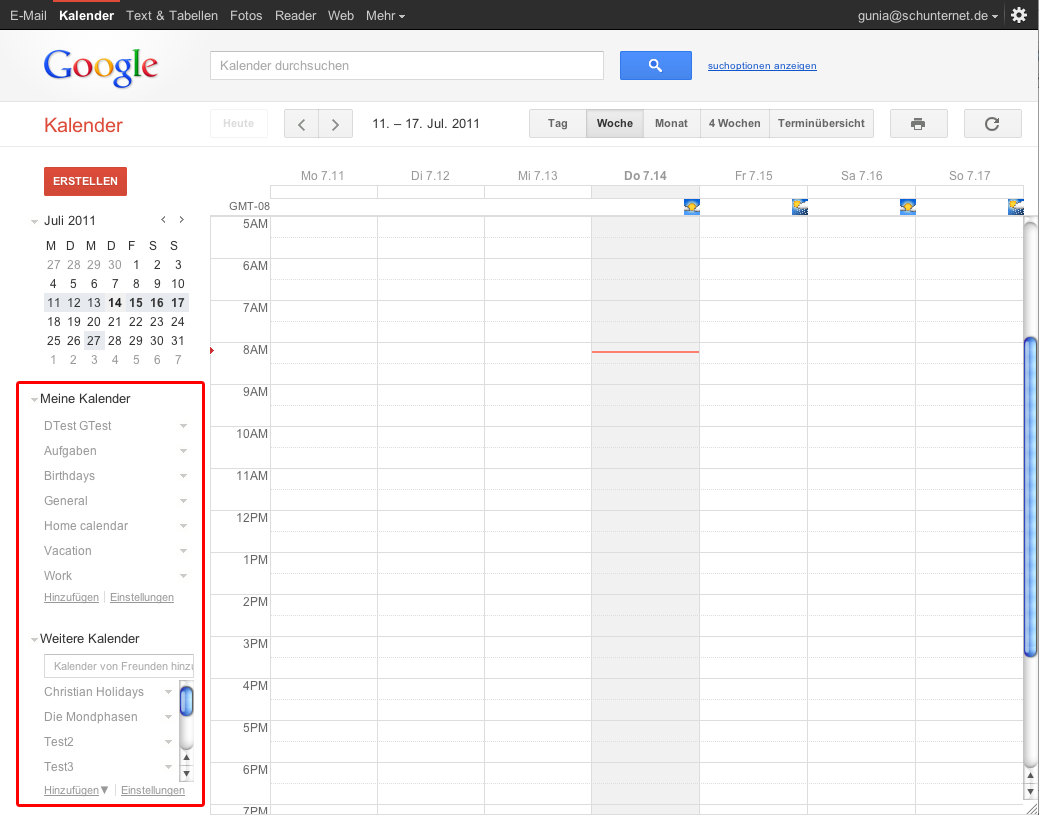Open Aufgaben calendar options arrow
1039x815 pixels.
tap(184, 451)
